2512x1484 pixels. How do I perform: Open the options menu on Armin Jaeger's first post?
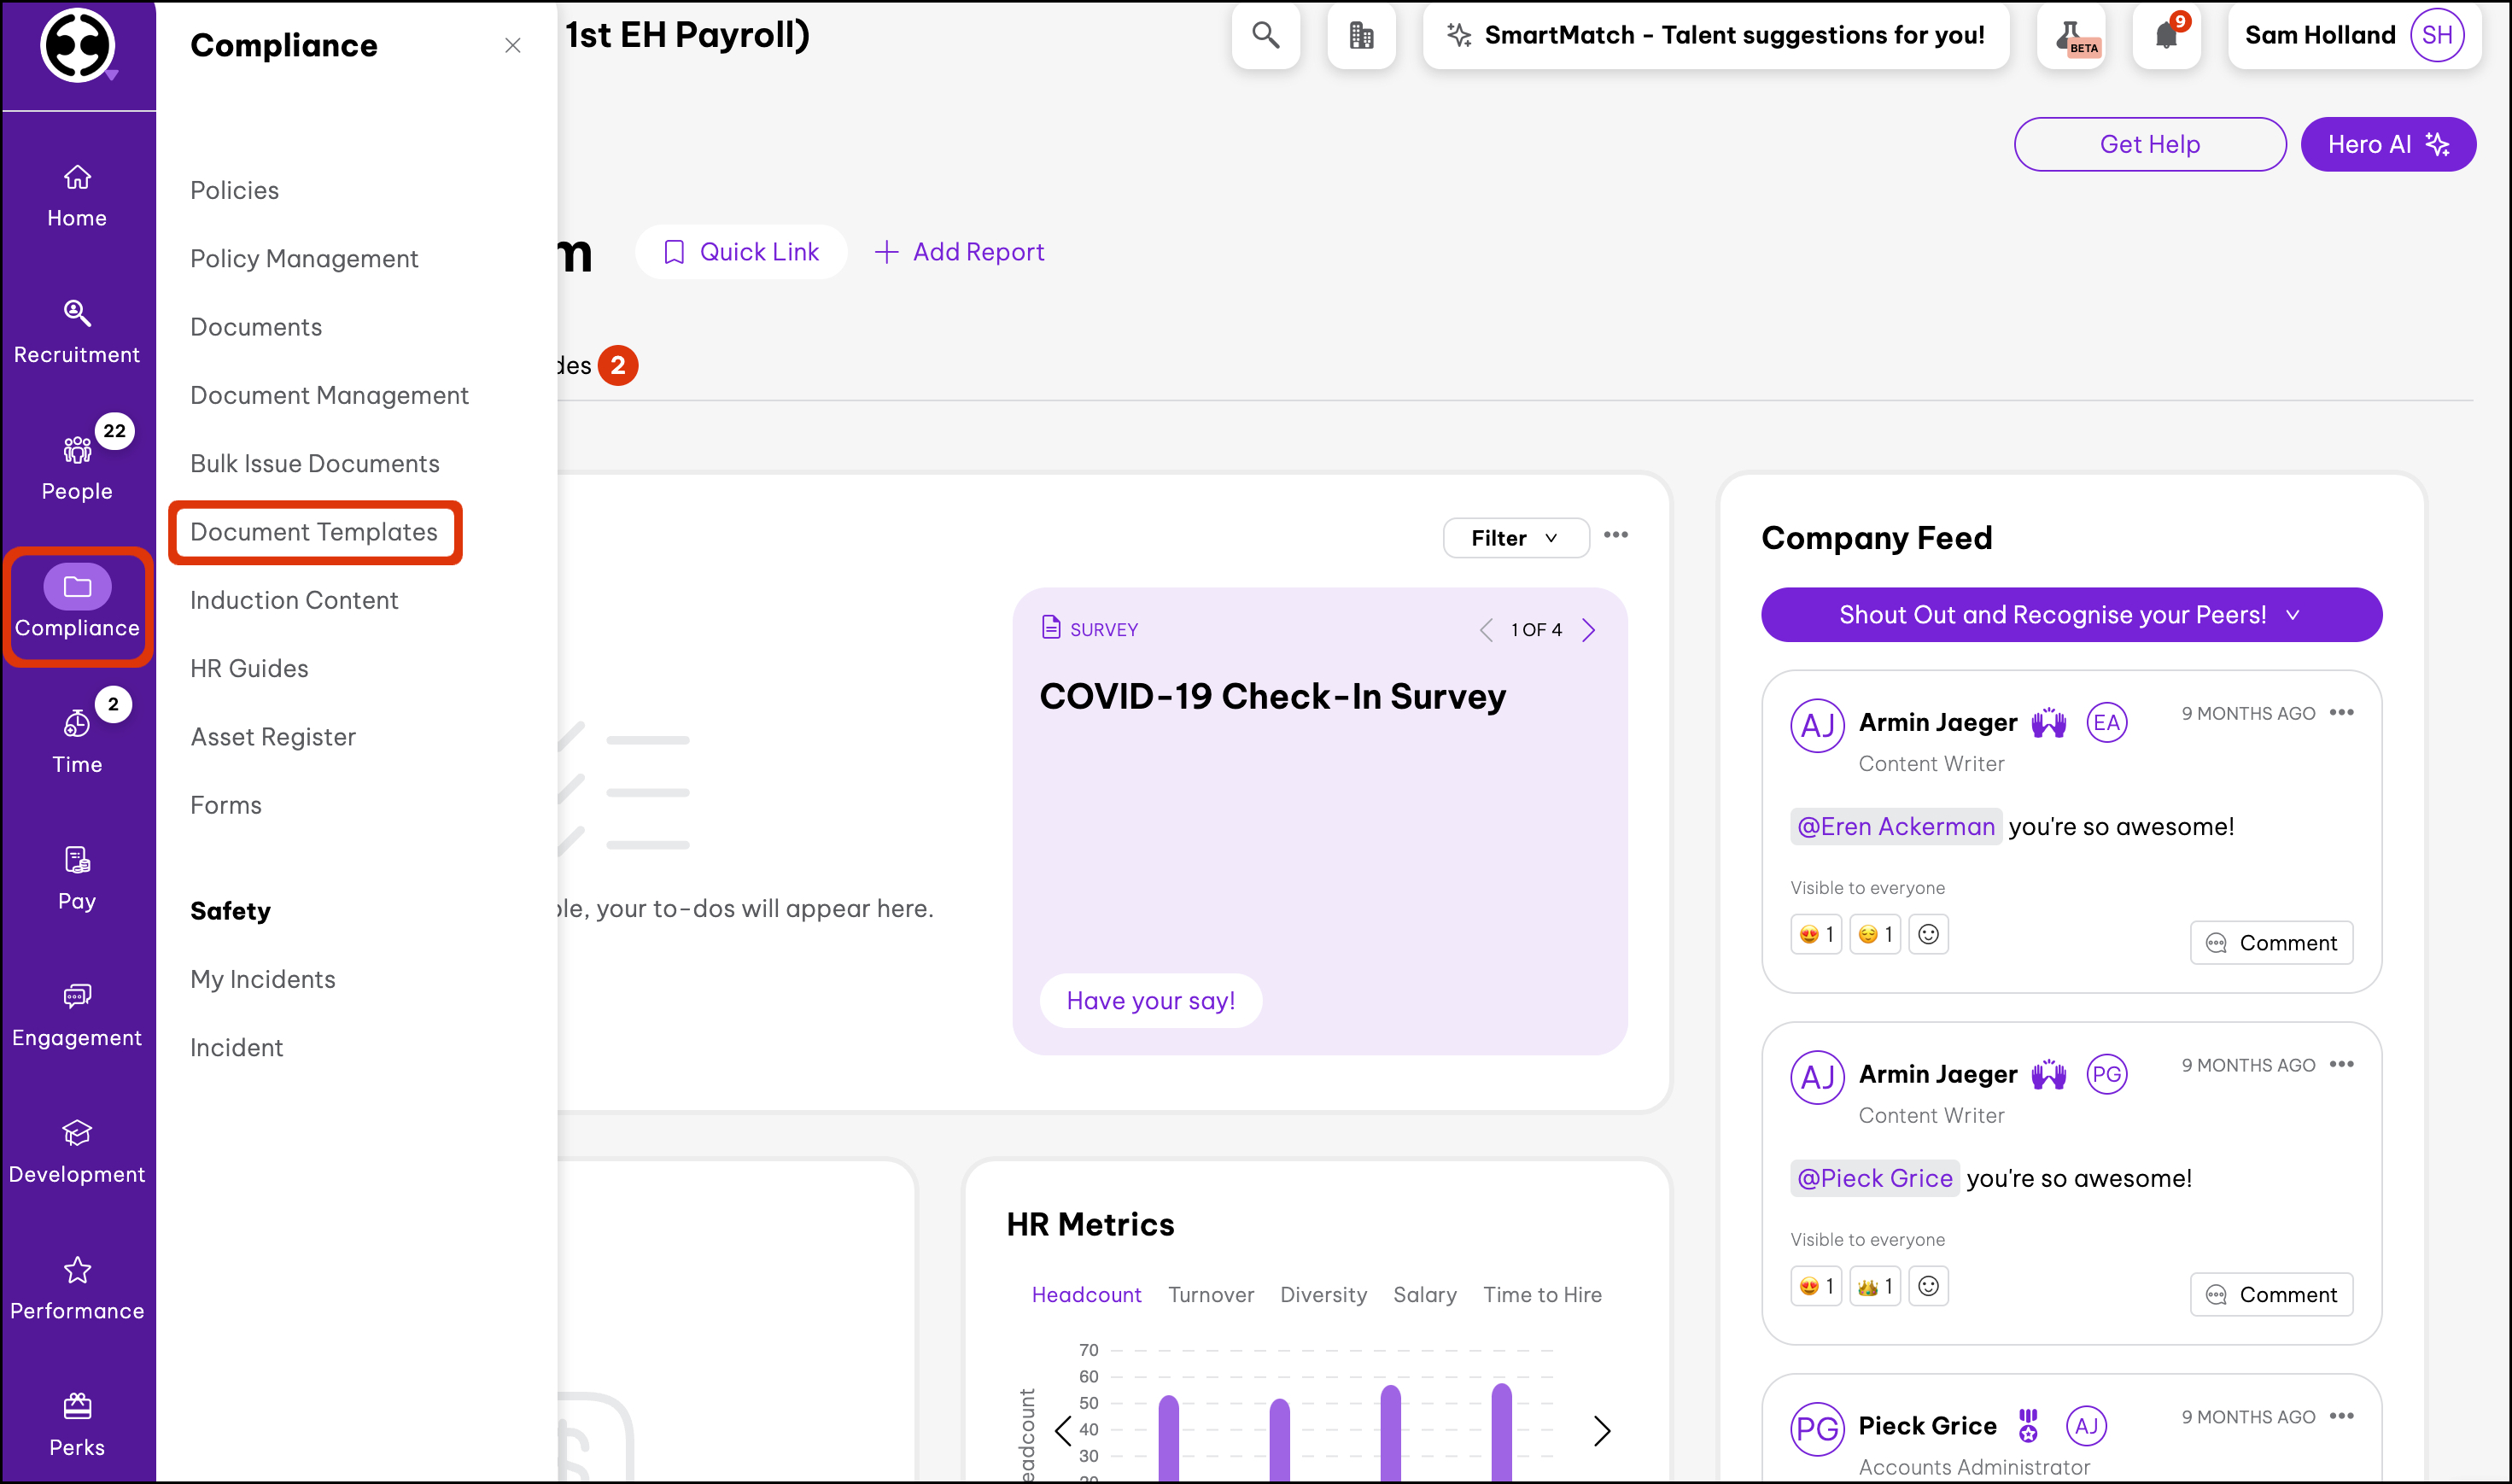pyautogui.click(x=2344, y=712)
